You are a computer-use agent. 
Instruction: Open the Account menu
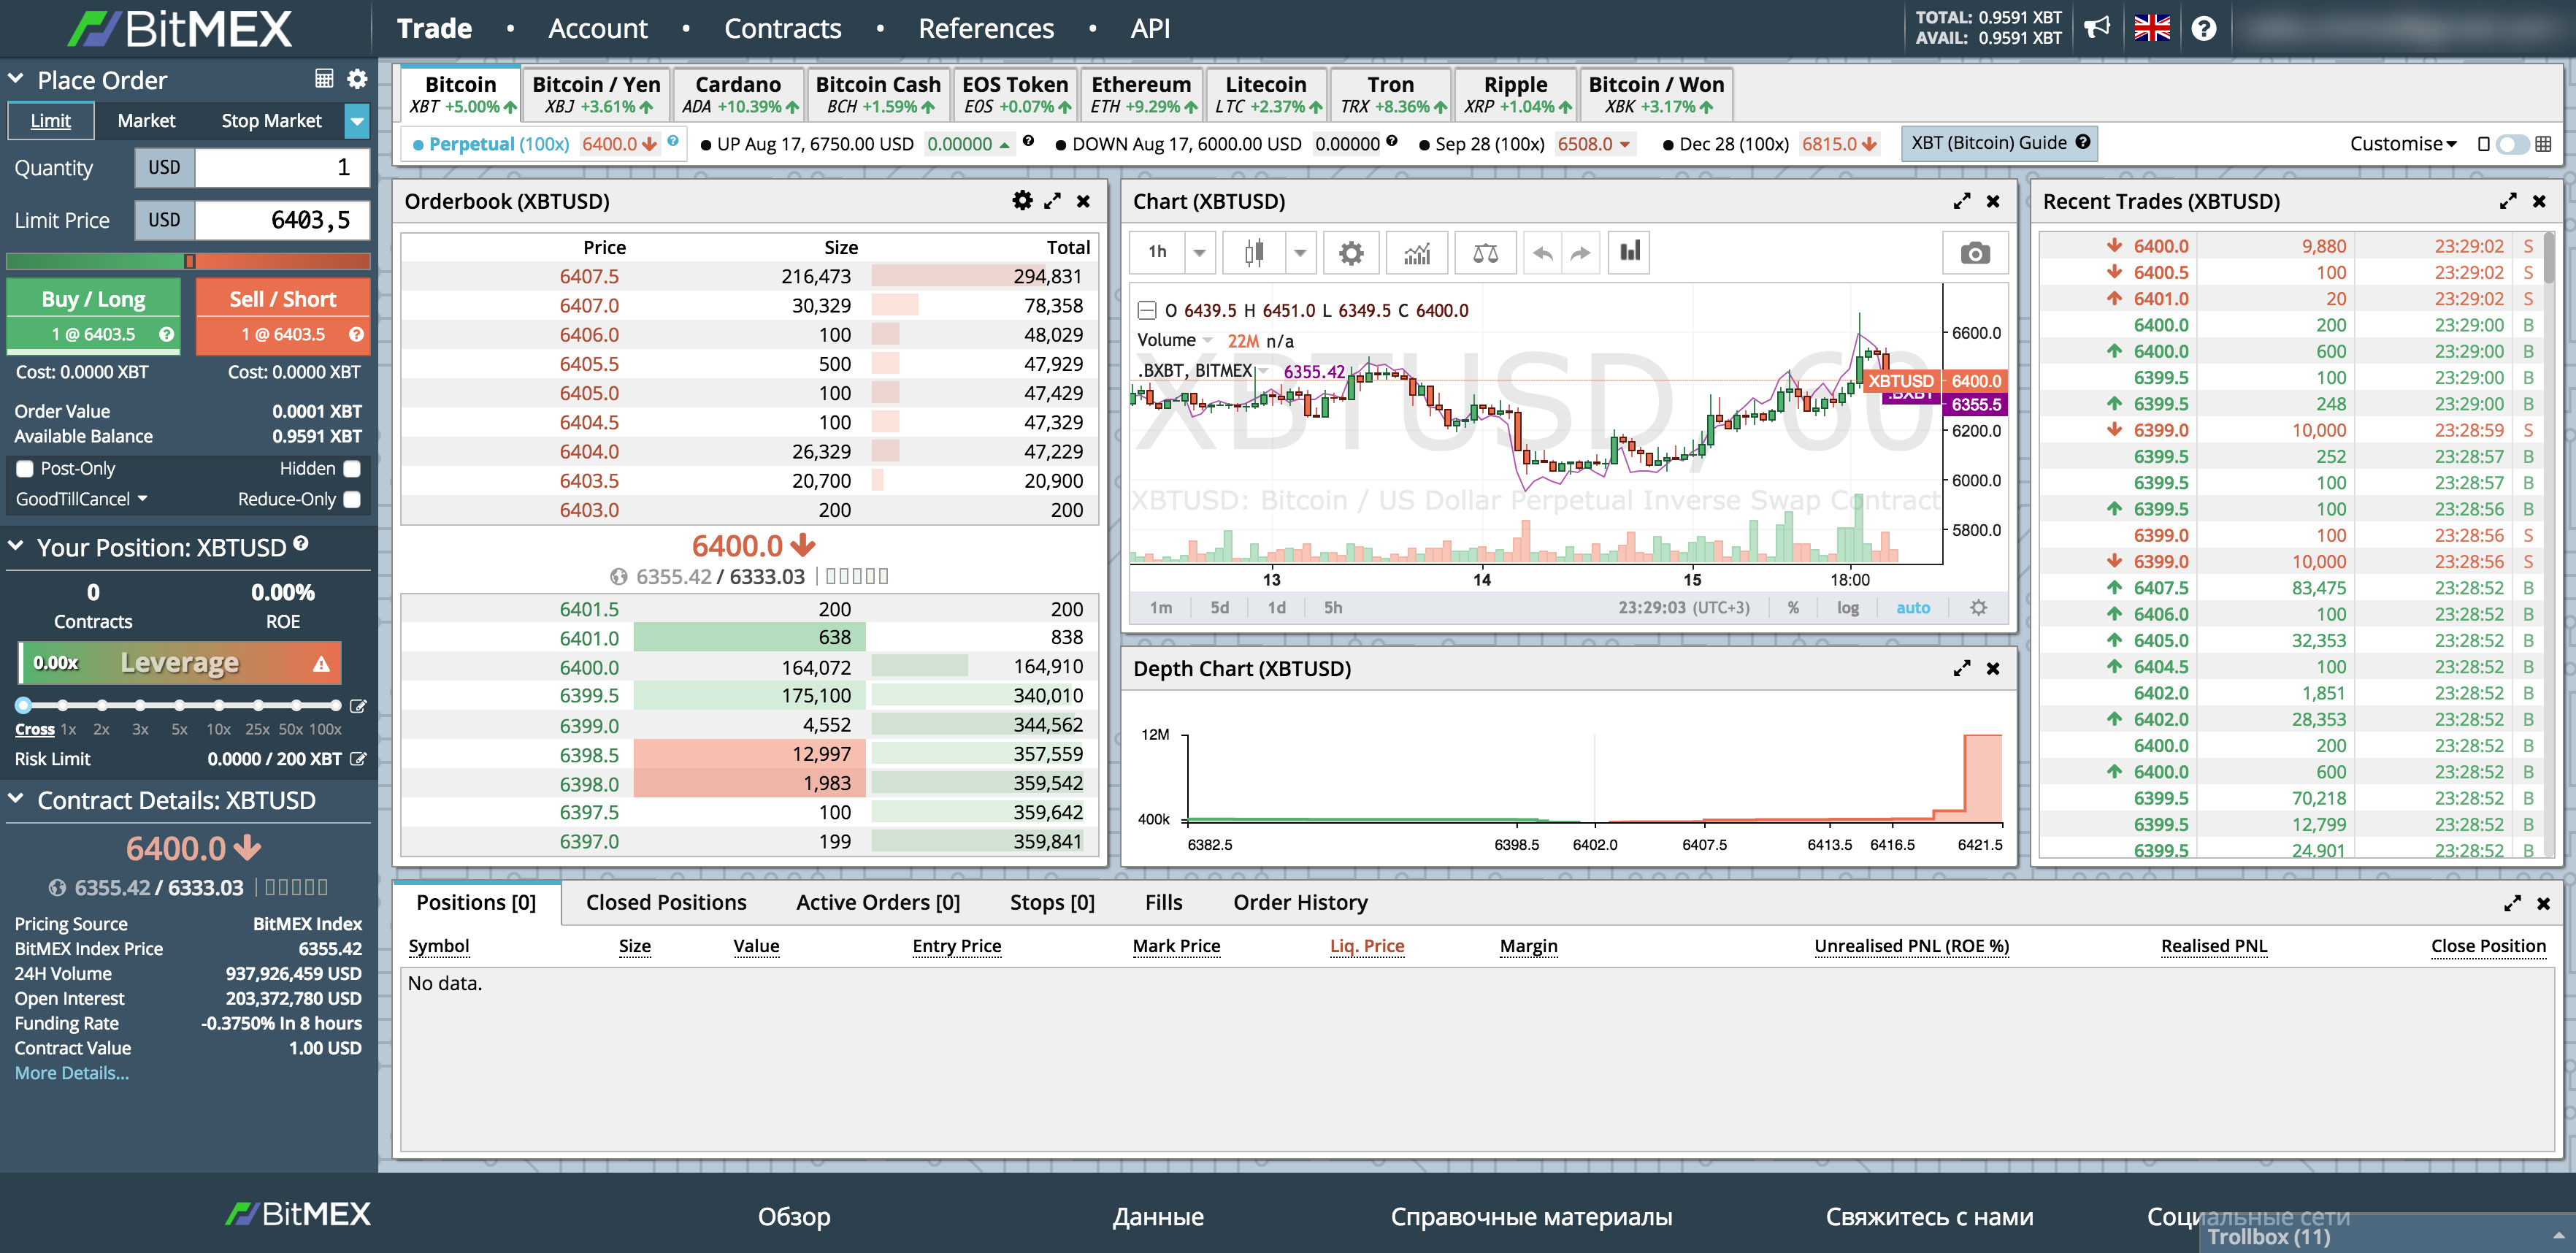coord(597,28)
